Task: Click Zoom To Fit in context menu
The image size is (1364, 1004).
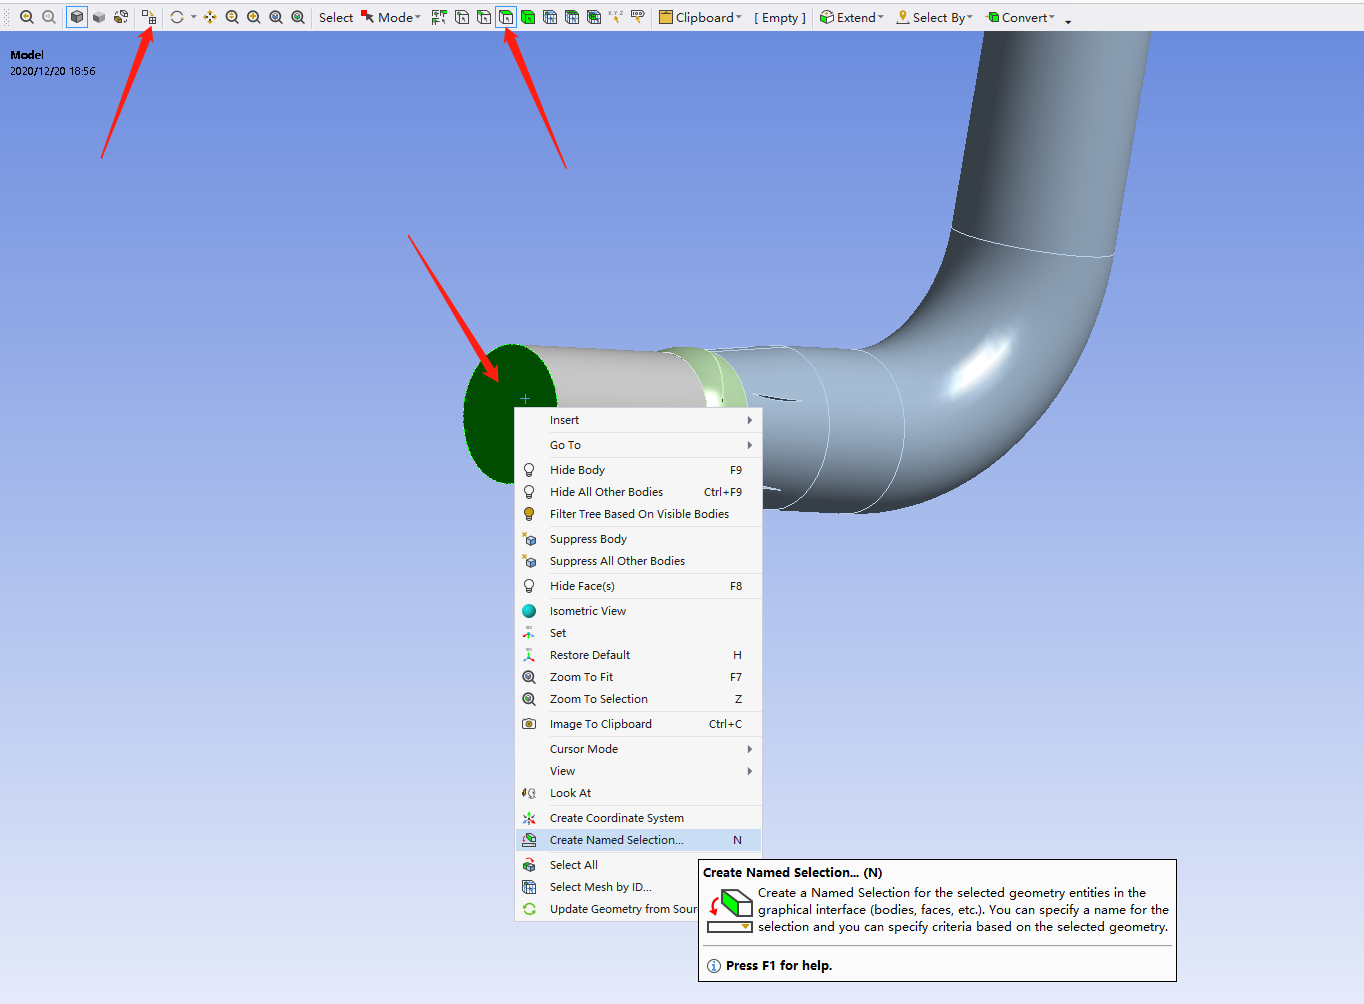Action: point(581,677)
